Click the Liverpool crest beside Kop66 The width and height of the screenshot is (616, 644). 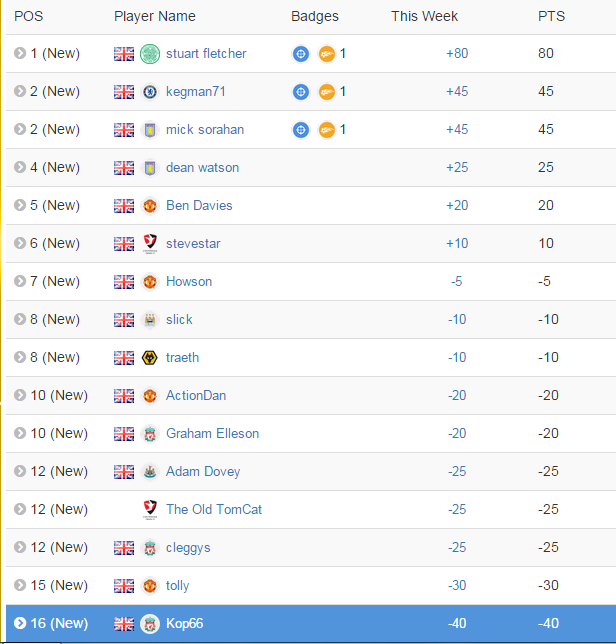[x=150, y=623]
